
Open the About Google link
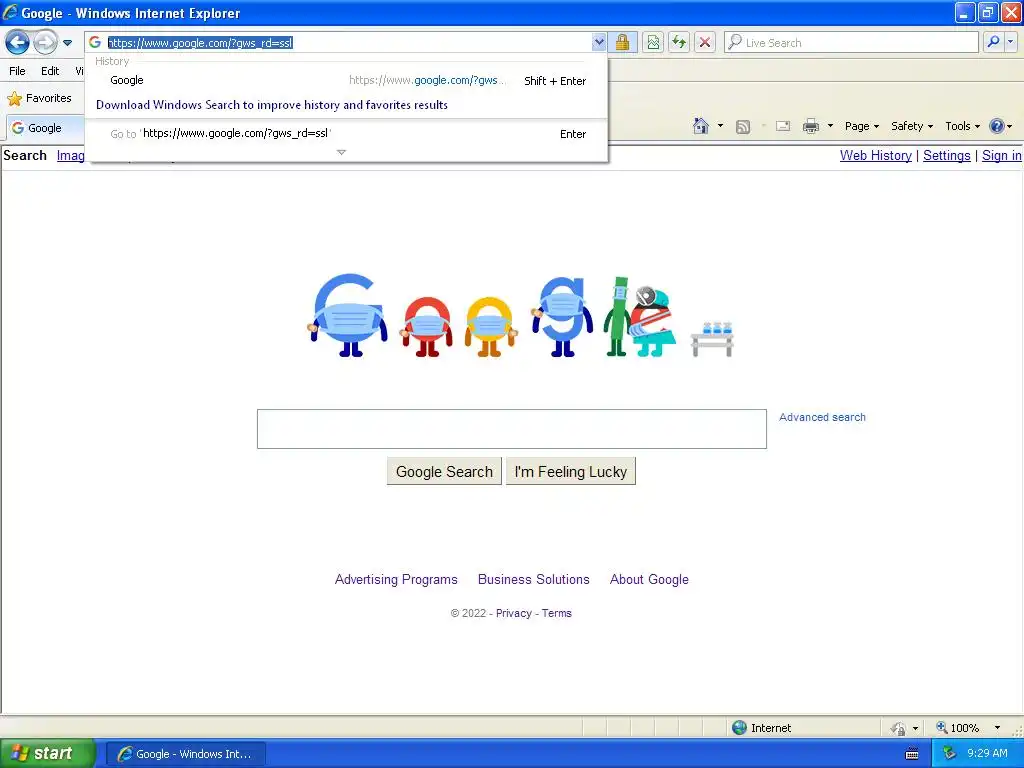click(649, 580)
